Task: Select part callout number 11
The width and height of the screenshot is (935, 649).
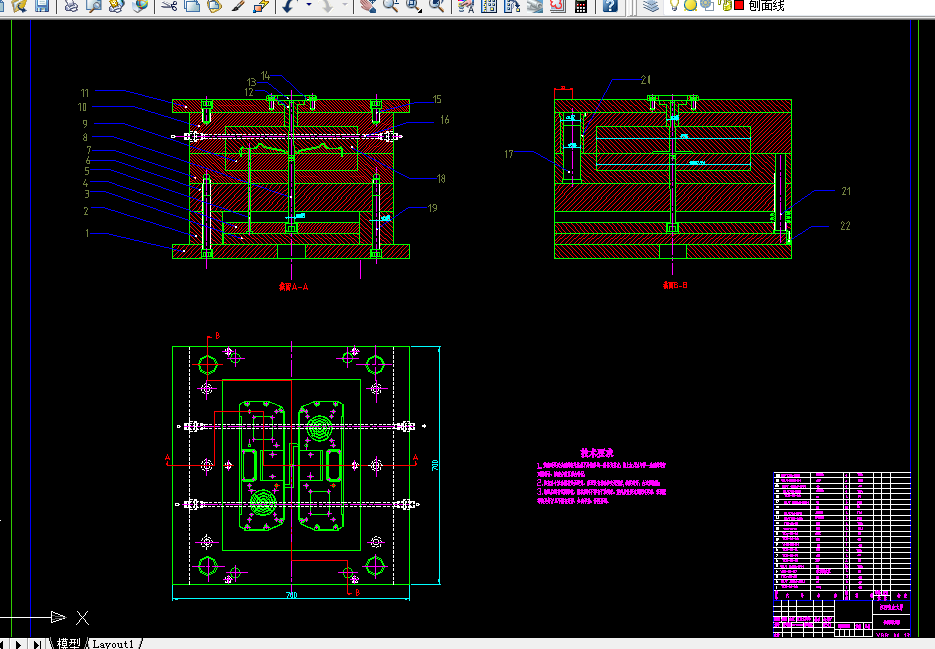Action: tap(85, 93)
